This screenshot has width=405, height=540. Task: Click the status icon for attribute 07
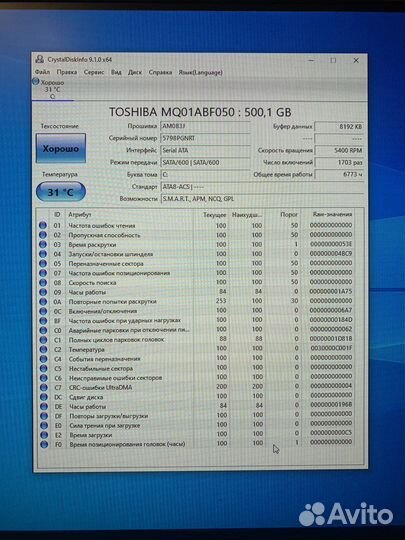click(43, 273)
